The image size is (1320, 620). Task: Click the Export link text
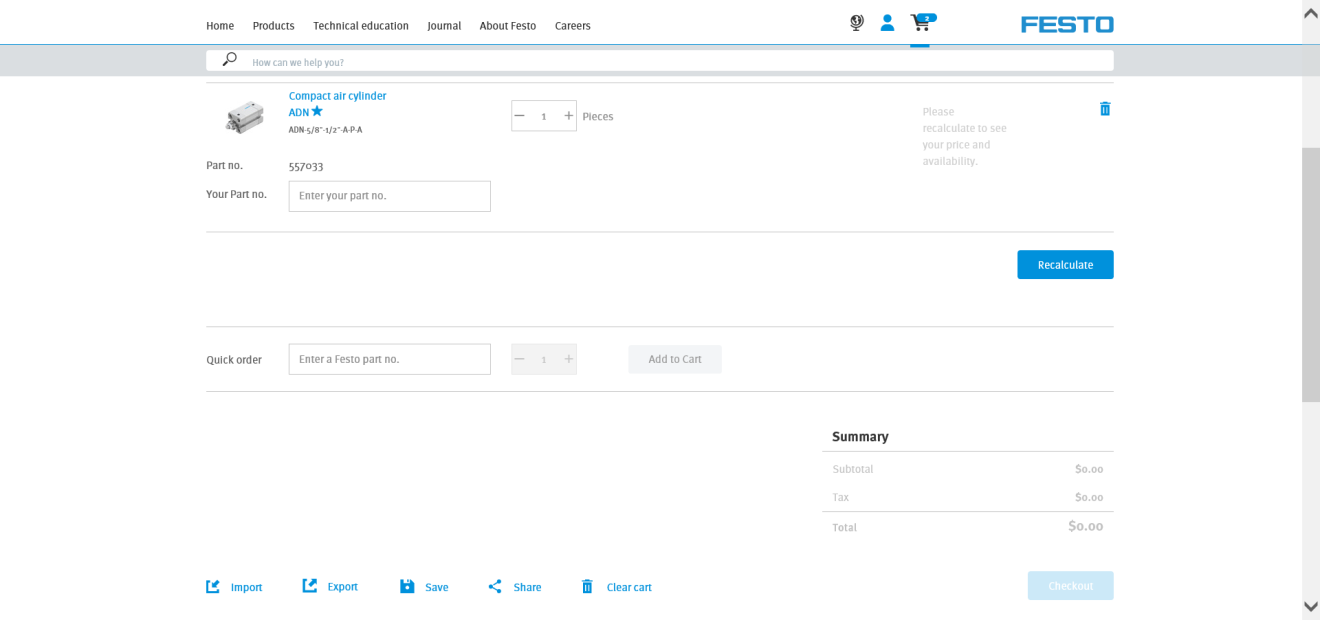click(x=343, y=586)
